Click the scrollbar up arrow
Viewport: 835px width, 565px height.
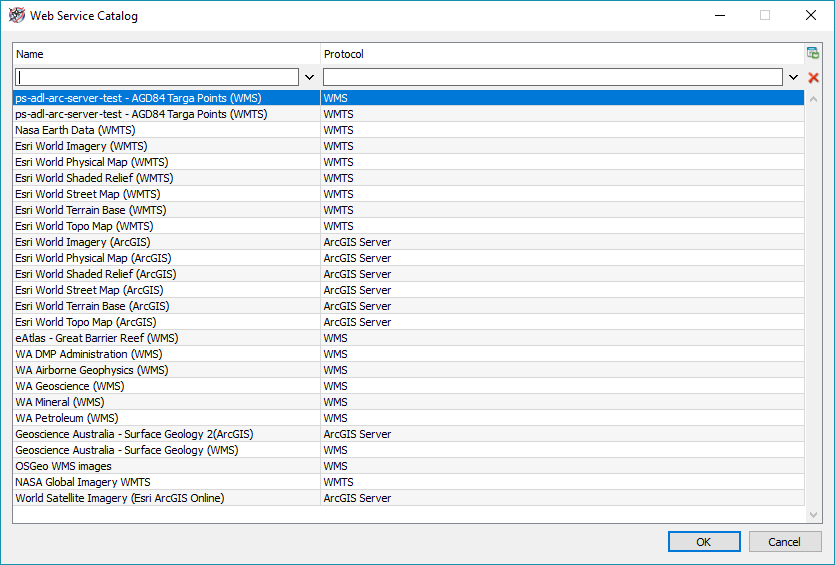(x=813, y=99)
